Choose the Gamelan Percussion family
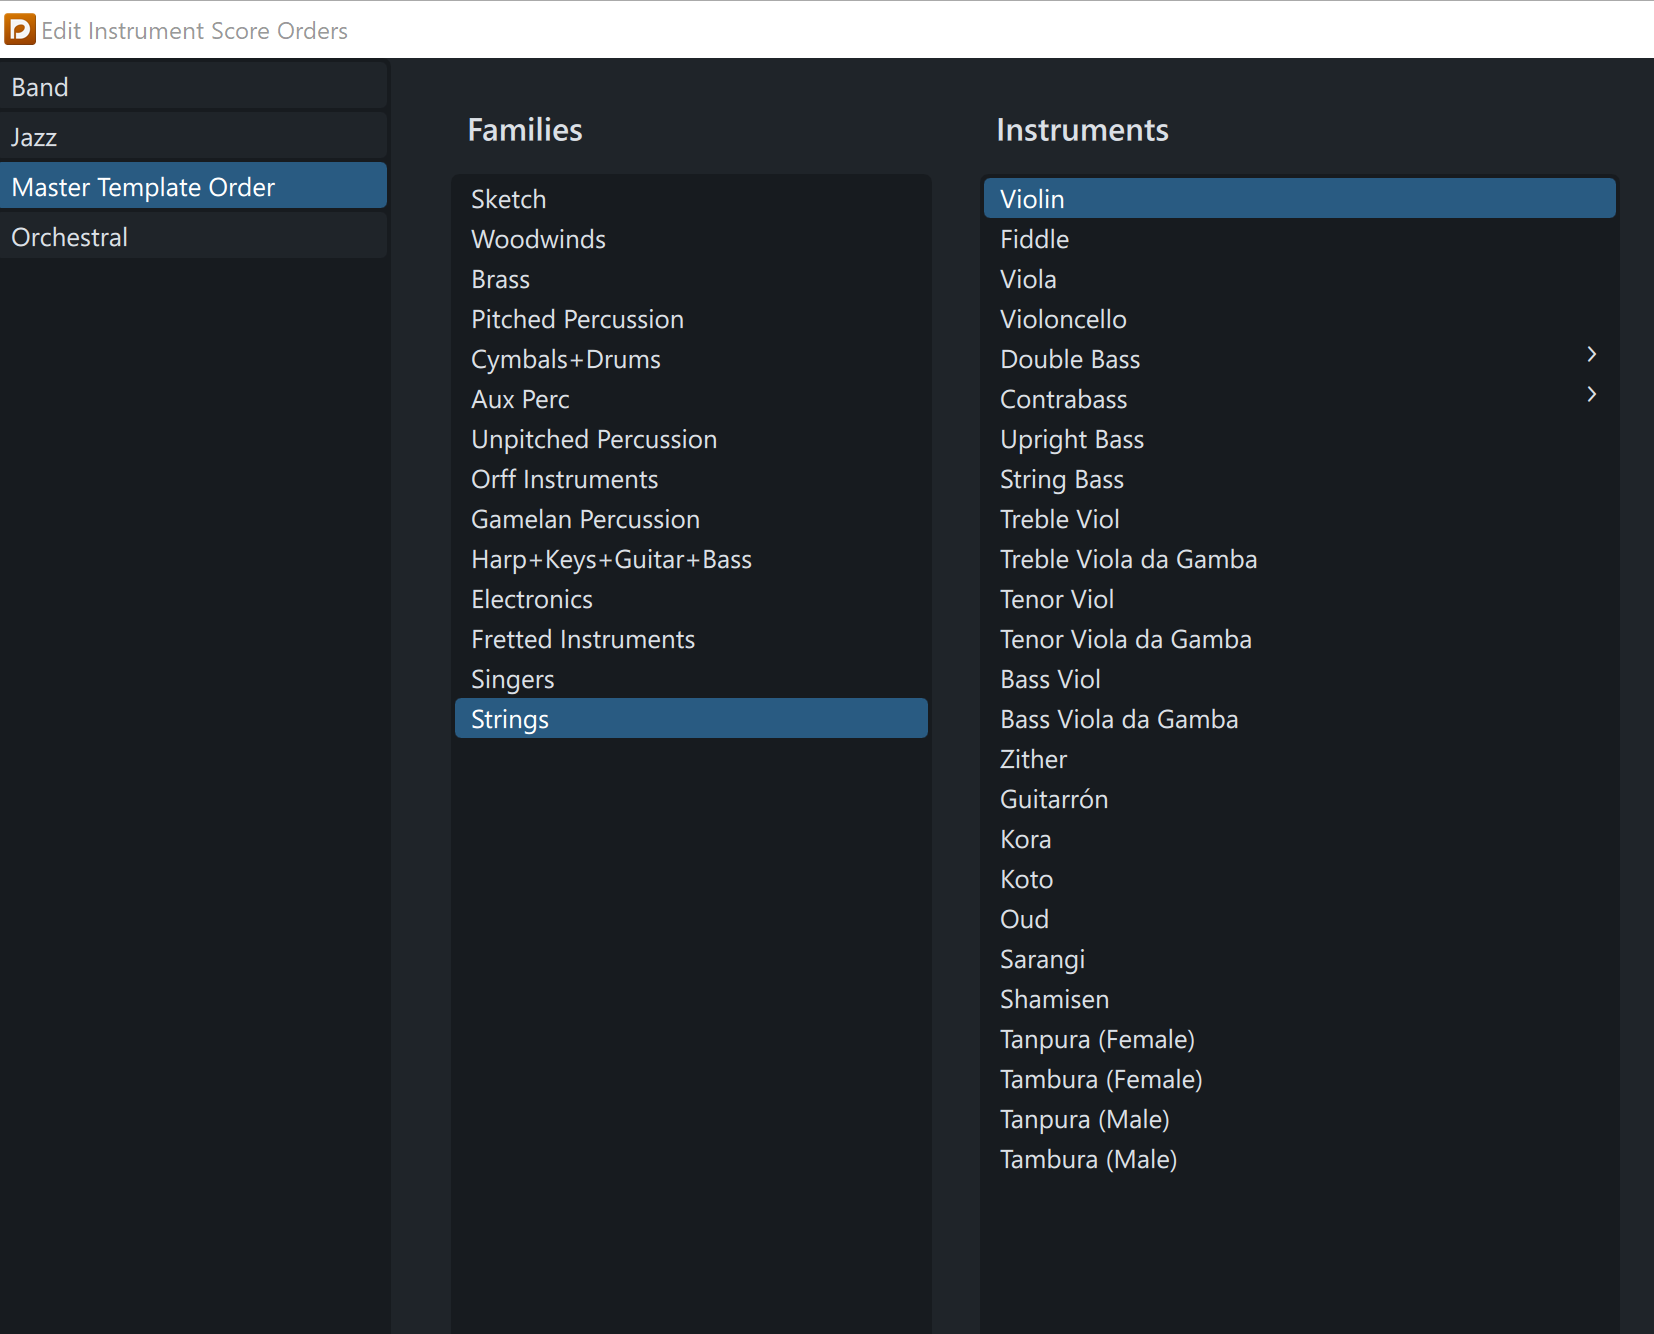Screen dimensions: 1654x1334 pos(585,519)
